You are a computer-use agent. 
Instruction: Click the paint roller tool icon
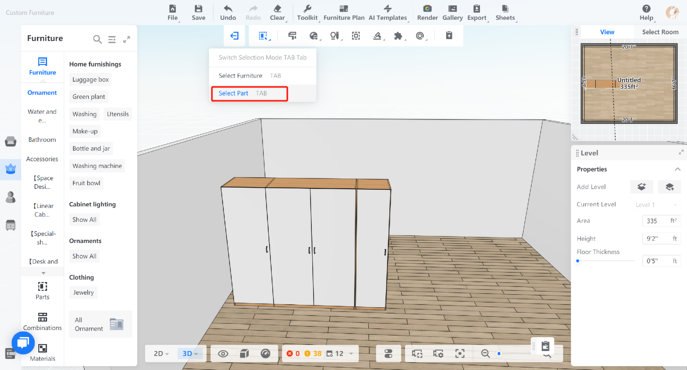pos(292,36)
